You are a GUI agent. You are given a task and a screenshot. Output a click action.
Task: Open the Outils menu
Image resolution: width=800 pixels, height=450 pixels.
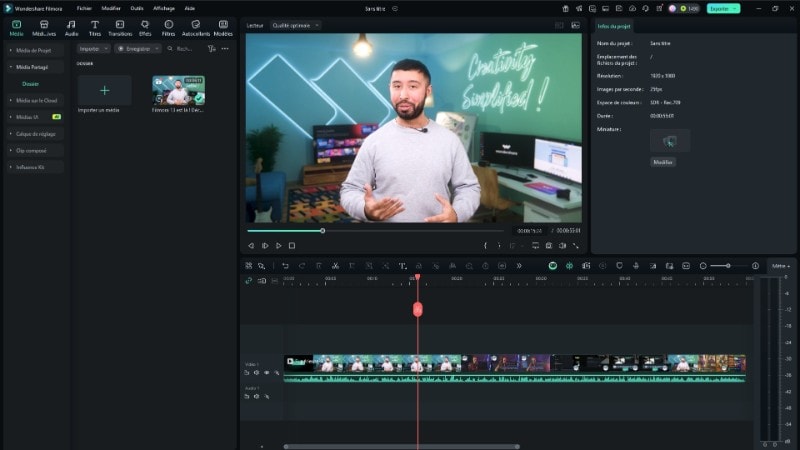tap(137, 8)
